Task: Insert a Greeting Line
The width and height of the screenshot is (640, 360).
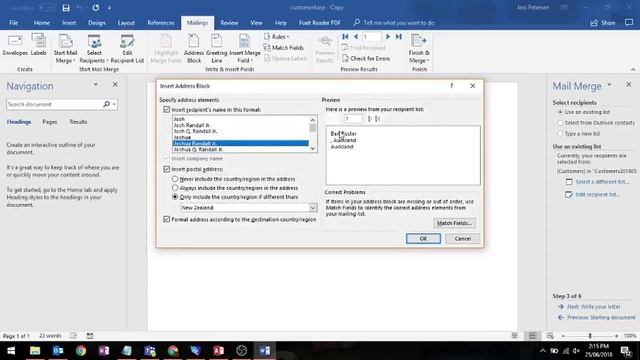Action: click(216, 49)
